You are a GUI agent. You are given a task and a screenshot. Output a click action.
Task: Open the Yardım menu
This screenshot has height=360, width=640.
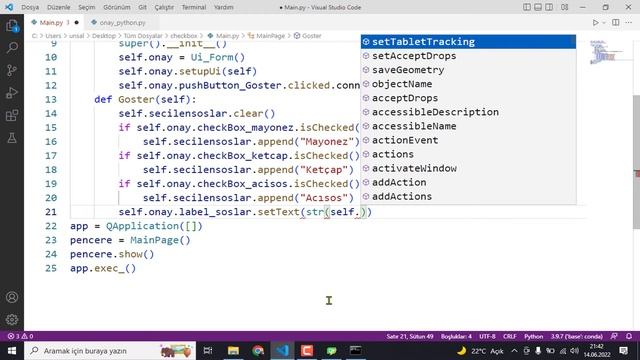point(224,7)
